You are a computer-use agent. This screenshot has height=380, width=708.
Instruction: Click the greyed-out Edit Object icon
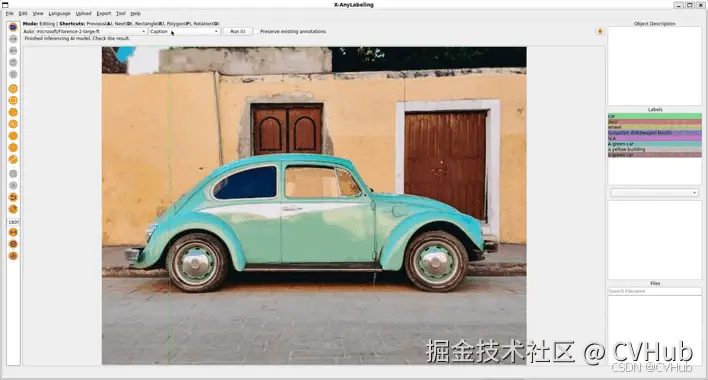pos(13,173)
